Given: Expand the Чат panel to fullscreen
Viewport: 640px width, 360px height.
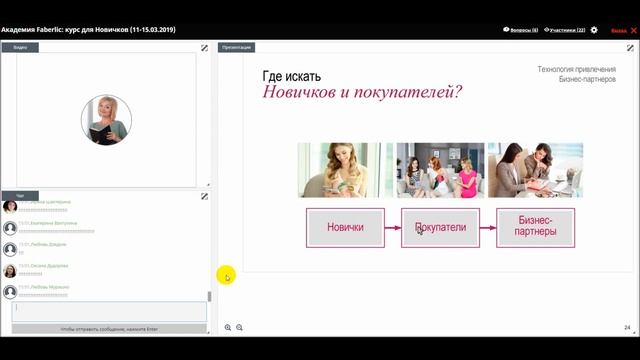Looking at the screenshot, I should pos(204,197).
